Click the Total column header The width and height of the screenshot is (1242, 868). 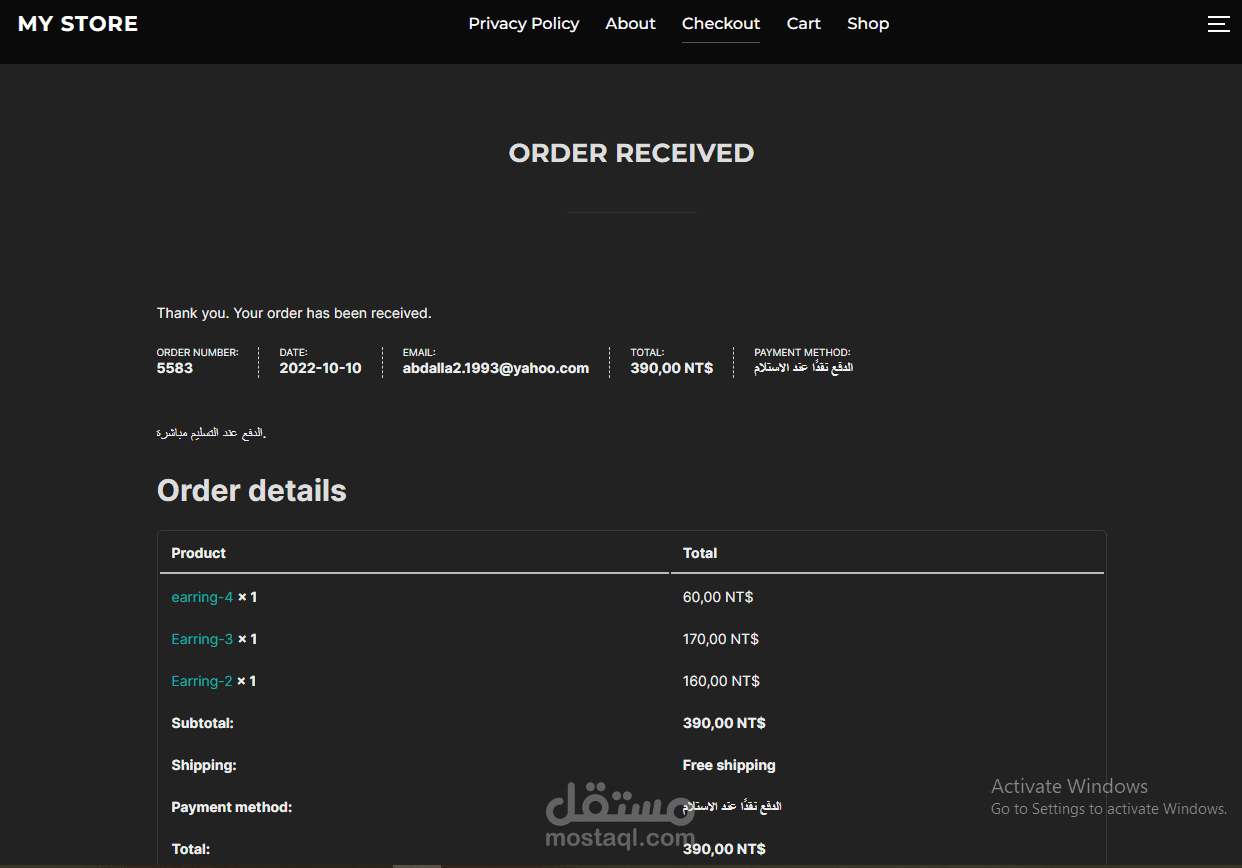pyautogui.click(x=700, y=553)
